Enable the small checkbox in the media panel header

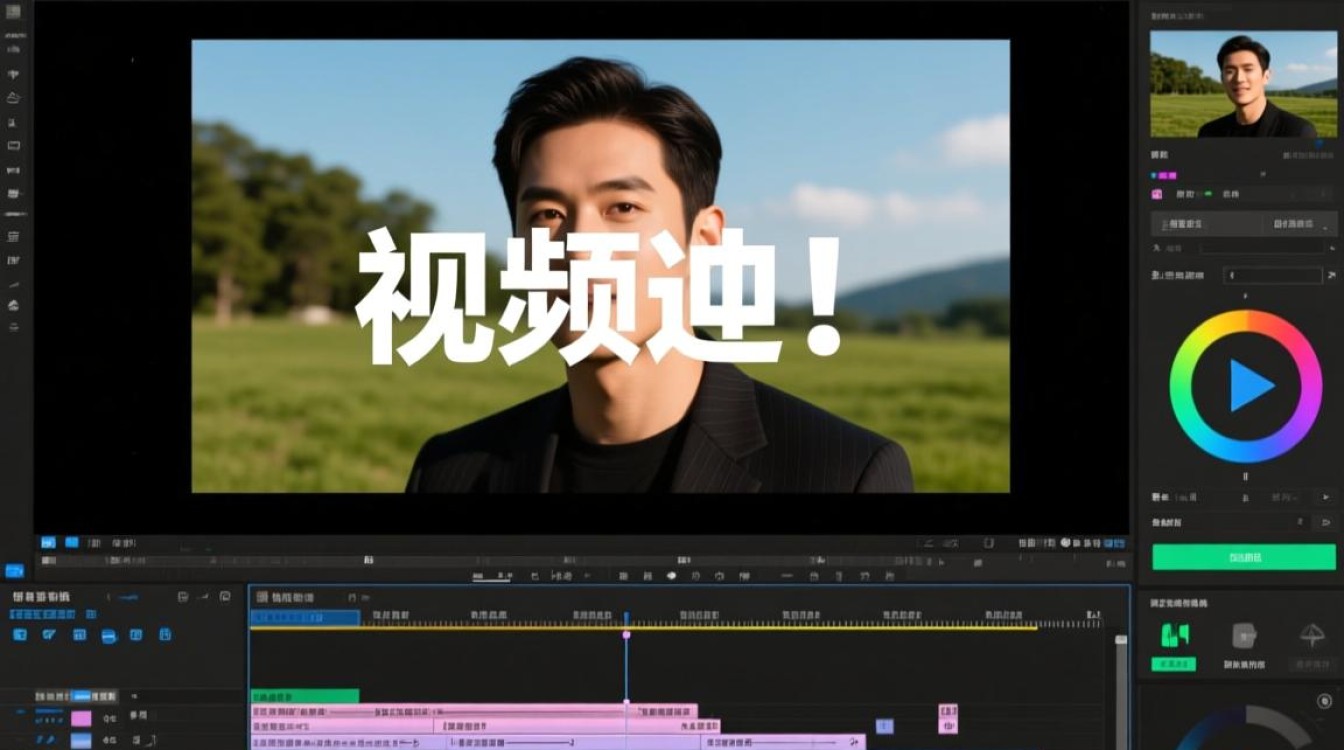pos(91,614)
